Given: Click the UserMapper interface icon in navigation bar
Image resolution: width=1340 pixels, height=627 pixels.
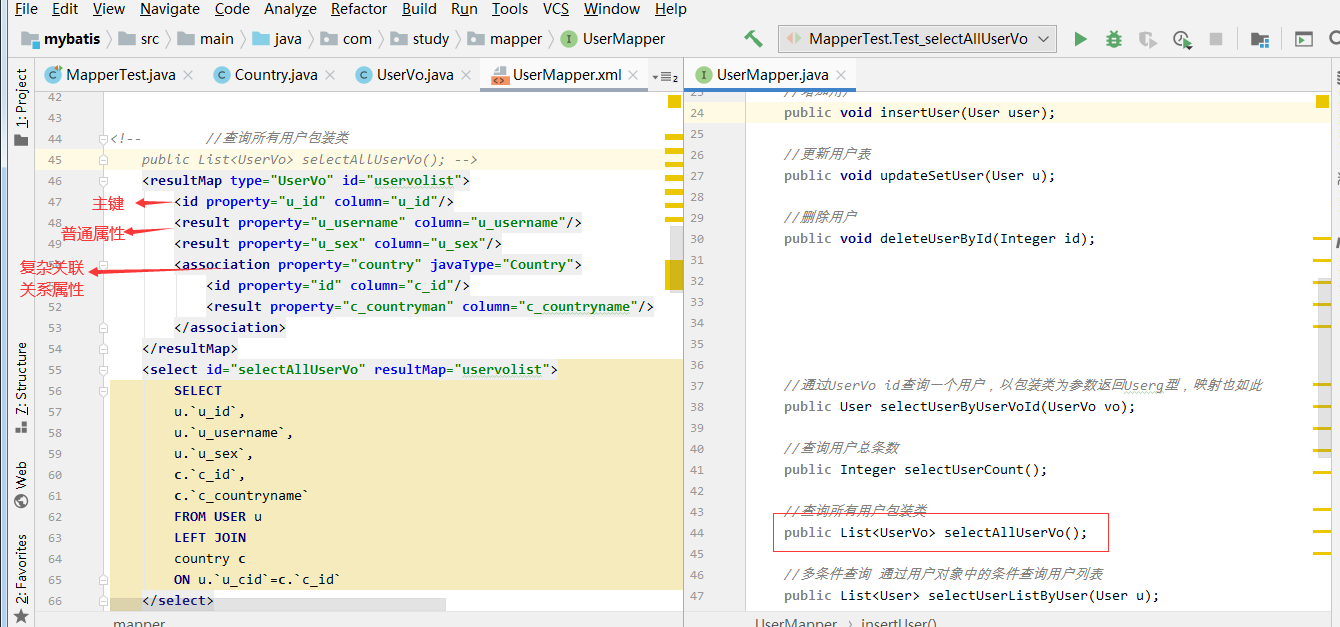Looking at the screenshot, I should click(x=569, y=39).
